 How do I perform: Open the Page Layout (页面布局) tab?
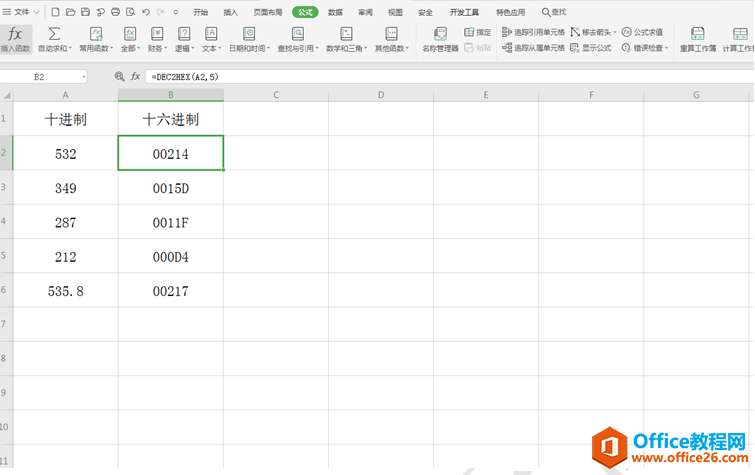267,12
